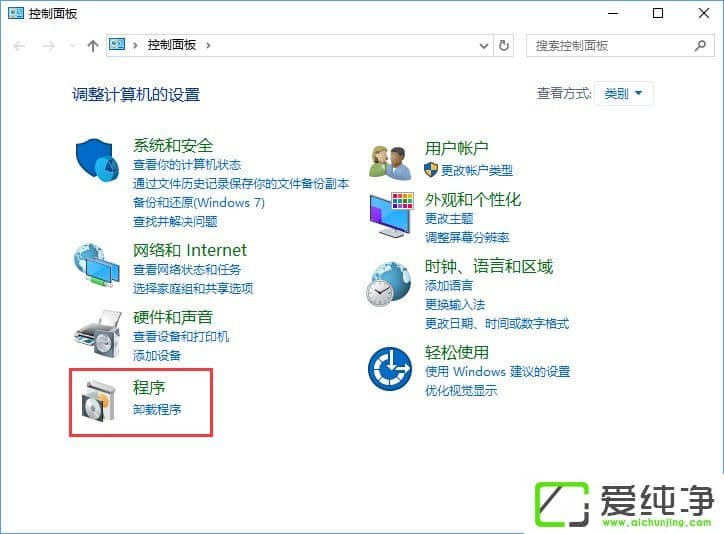
Task: Open the Network and Internet globe icon
Action: tap(97, 265)
